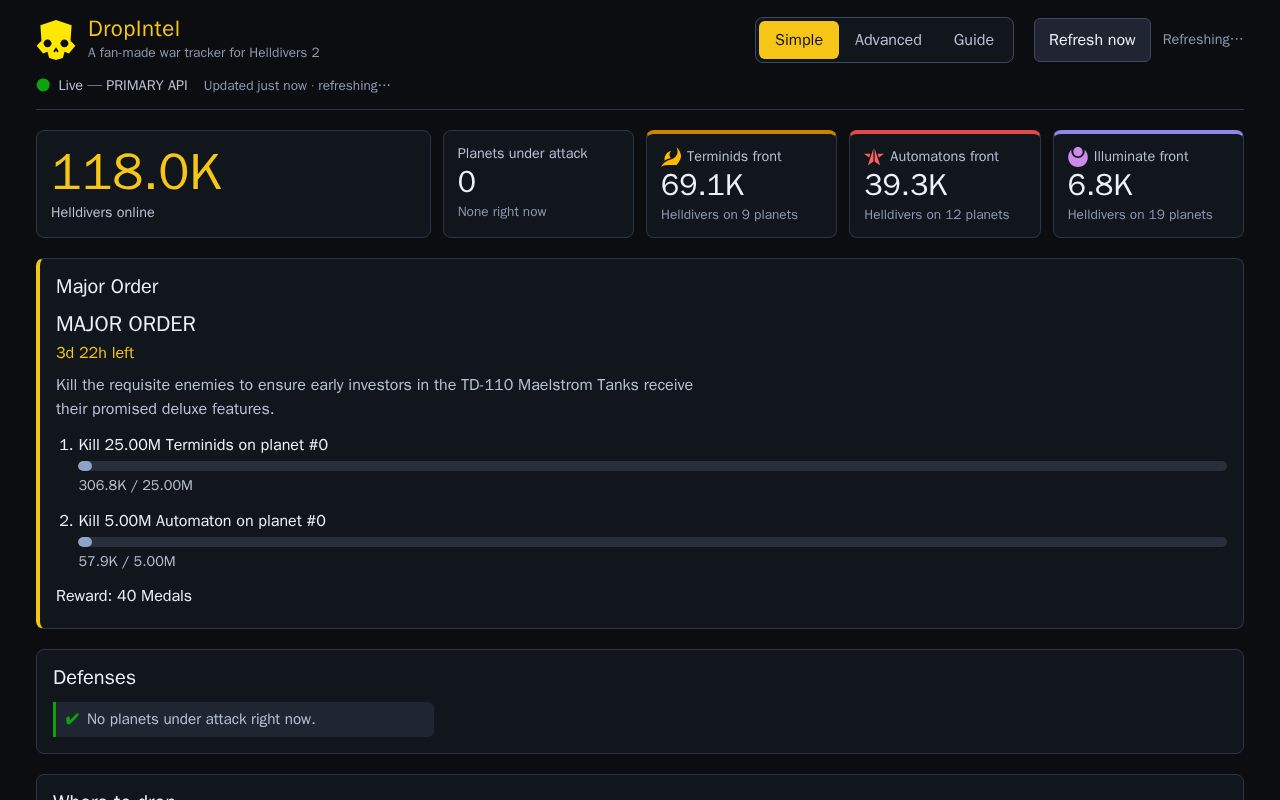Image resolution: width=1280 pixels, height=800 pixels.
Task: Click the Defenses section heading
Action: point(94,677)
